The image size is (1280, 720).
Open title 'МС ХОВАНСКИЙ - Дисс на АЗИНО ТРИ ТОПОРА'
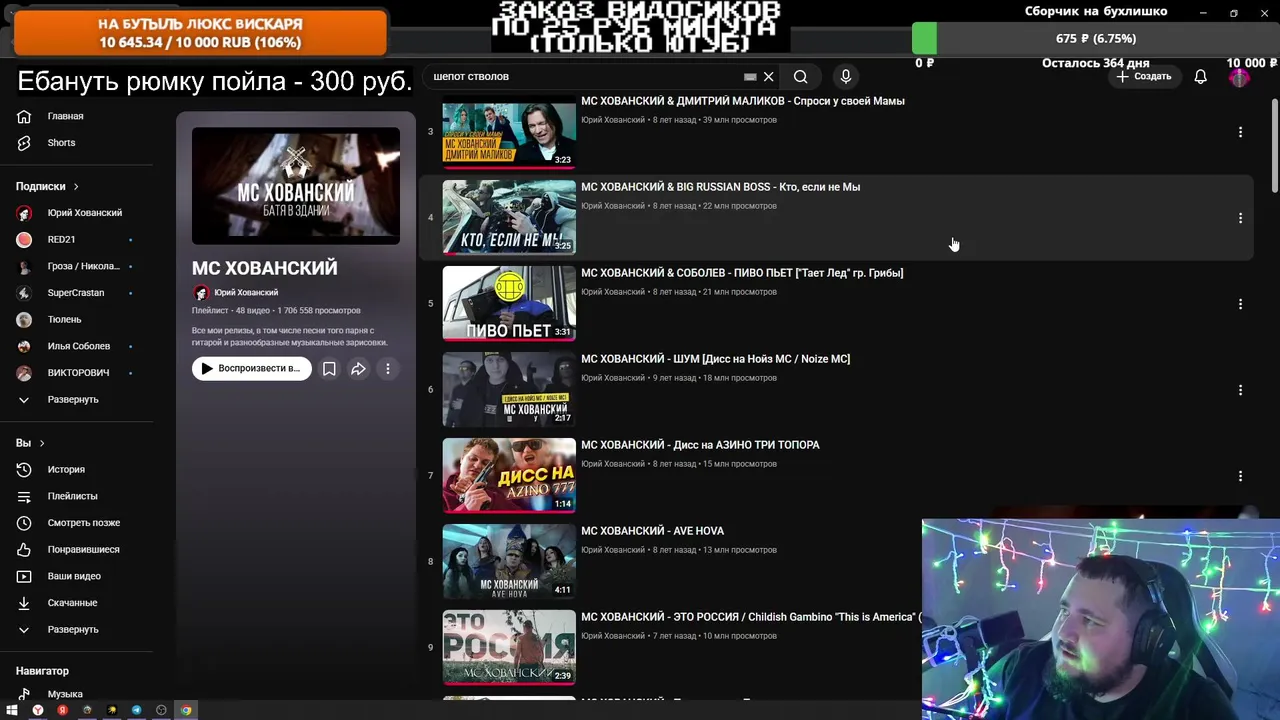pos(700,445)
